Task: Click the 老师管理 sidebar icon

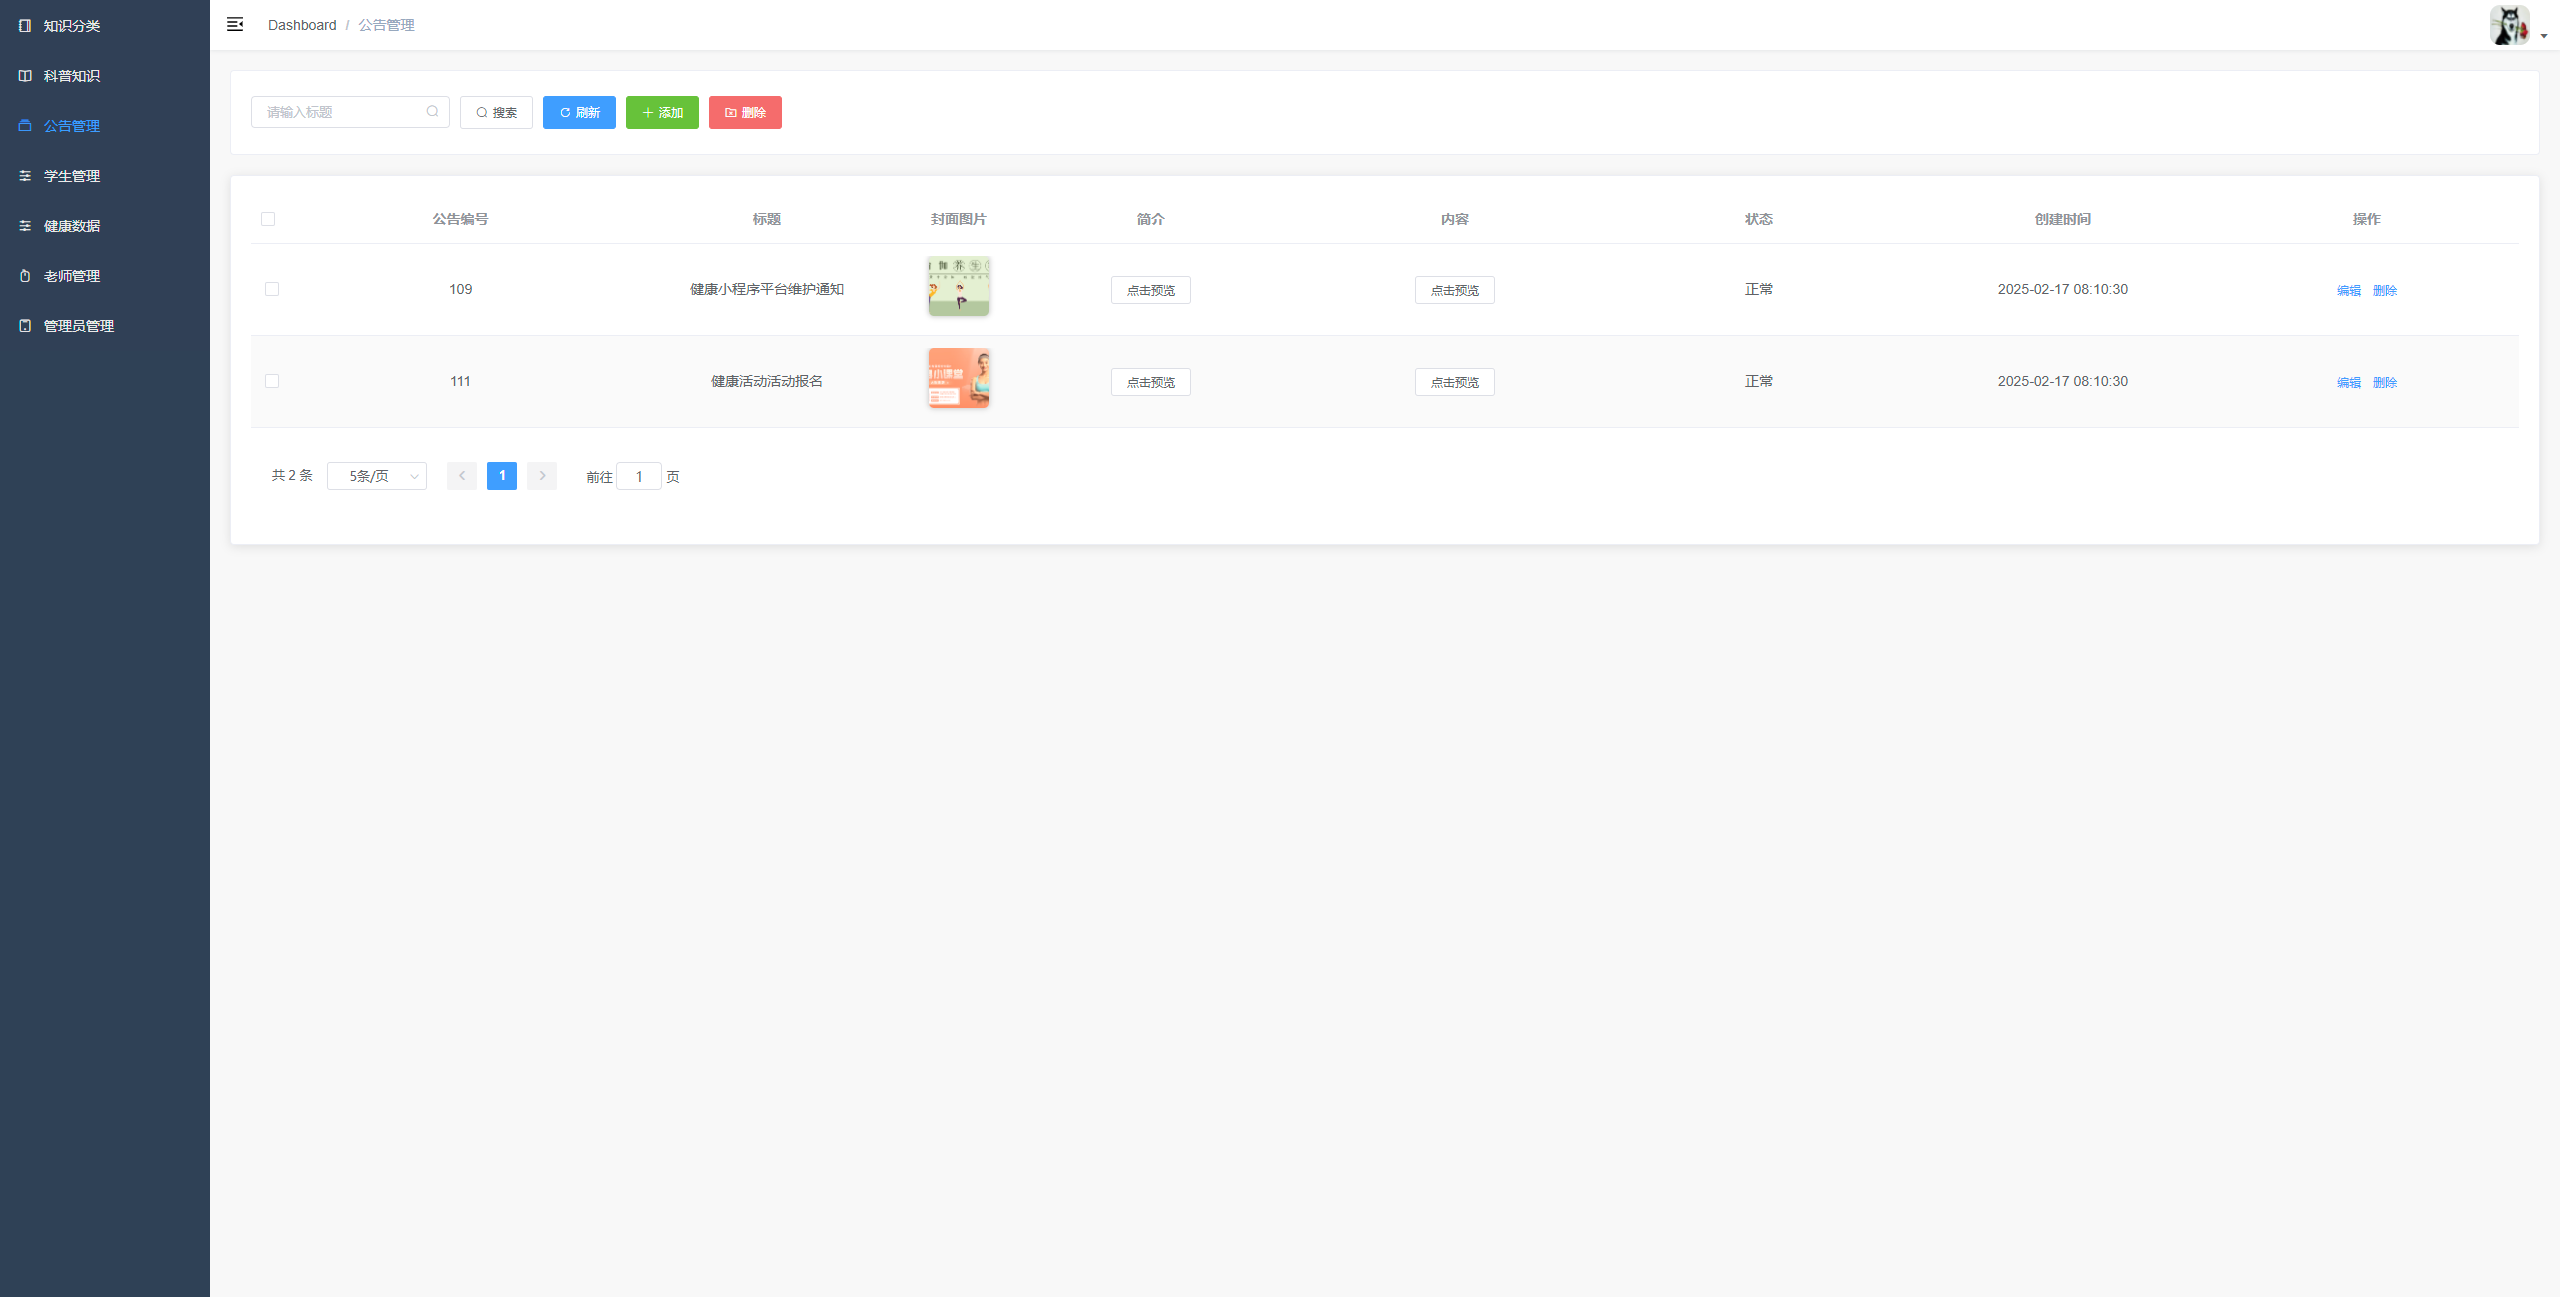Action: click(x=25, y=276)
